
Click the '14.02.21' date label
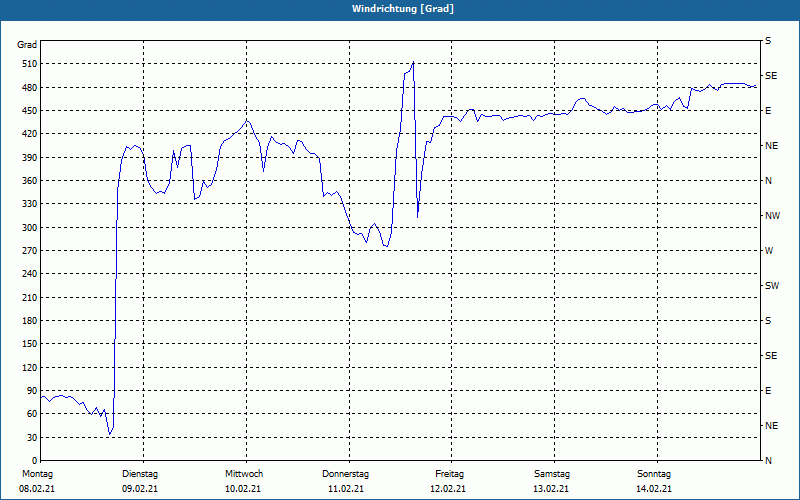pos(654,489)
